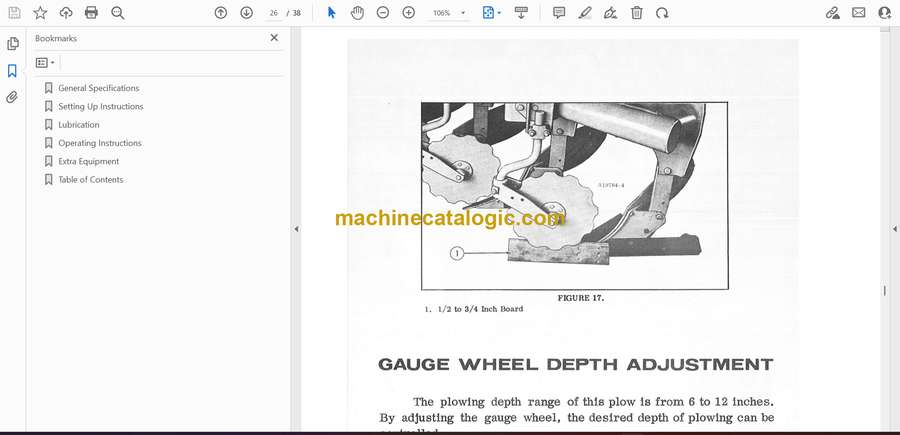The width and height of the screenshot is (900, 435).
Task: Go to Extra Equipment bookmark
Action: click(89, 162)
